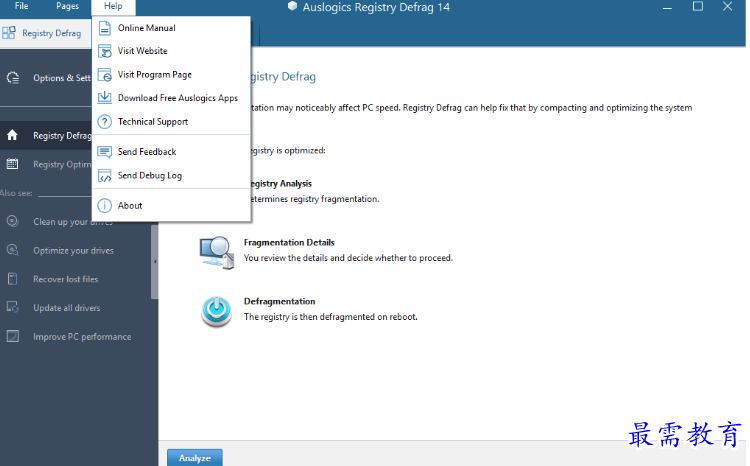Screen dimensions: 750x466
Task: Click the Recover lost files icon
Action: [12, 278]
